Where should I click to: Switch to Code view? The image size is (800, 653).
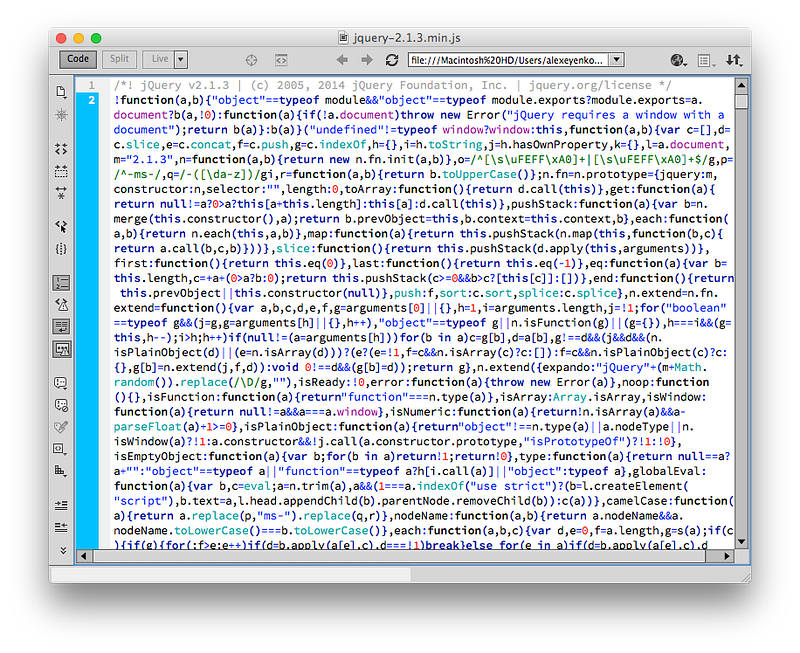tap(78, 59)
